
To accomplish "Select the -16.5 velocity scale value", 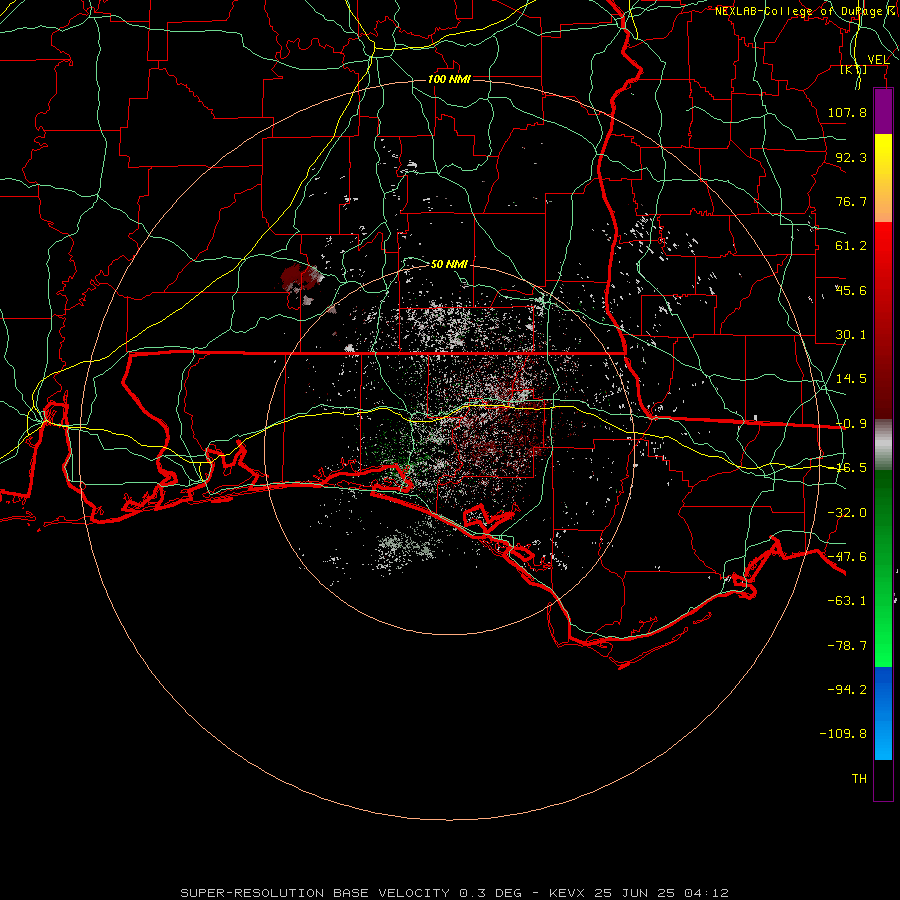I will point(851,468).
